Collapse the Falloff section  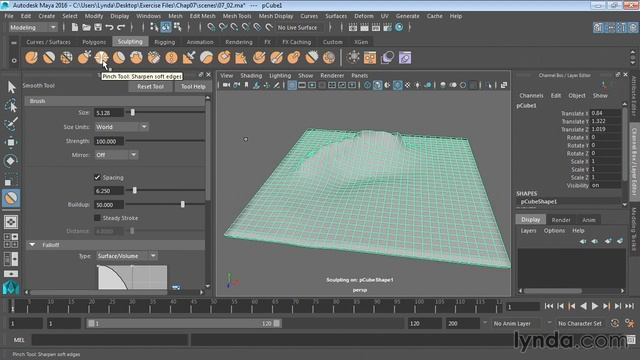click(x=32, y=244)
